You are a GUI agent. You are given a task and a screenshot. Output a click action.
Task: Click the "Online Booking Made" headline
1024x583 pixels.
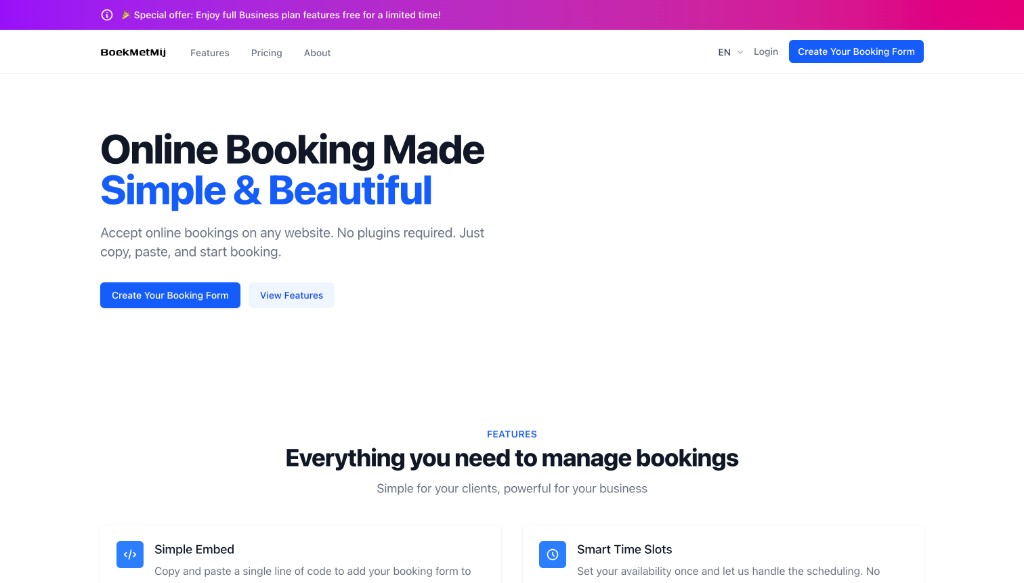[293, 150]
